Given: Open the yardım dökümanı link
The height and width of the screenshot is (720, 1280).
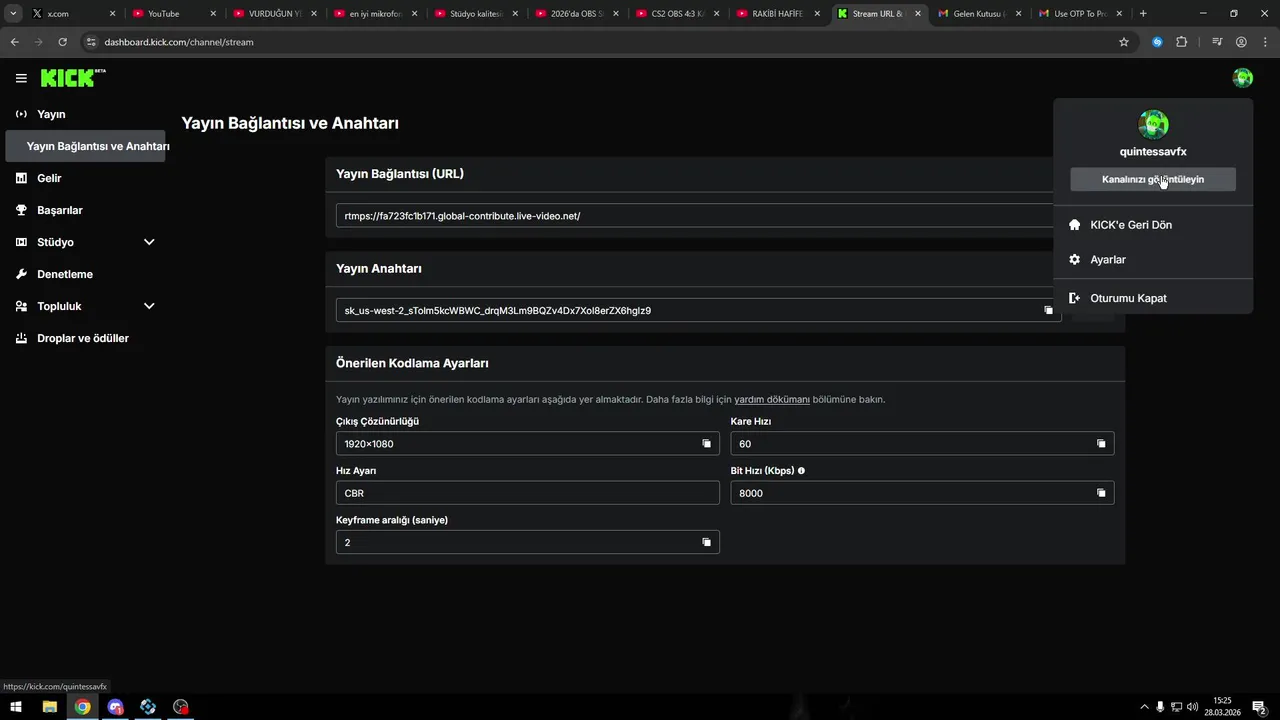Looking at the screenshot, I should click(x=772, y=400).
